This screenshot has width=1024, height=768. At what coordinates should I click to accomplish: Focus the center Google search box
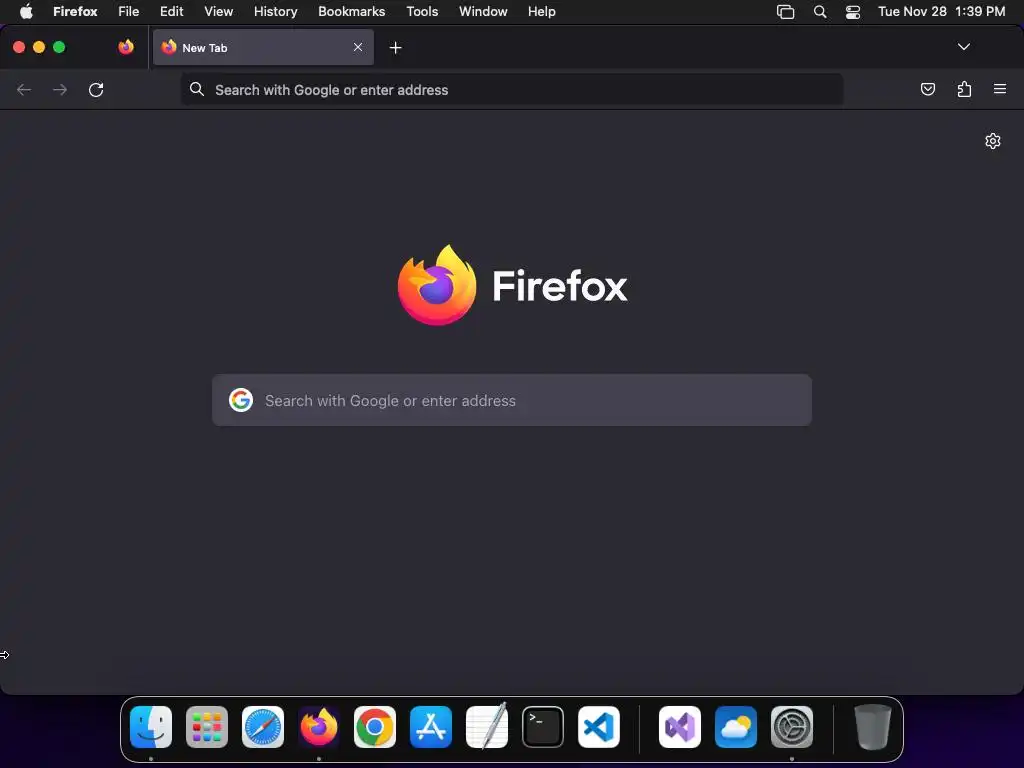point(512,400)
